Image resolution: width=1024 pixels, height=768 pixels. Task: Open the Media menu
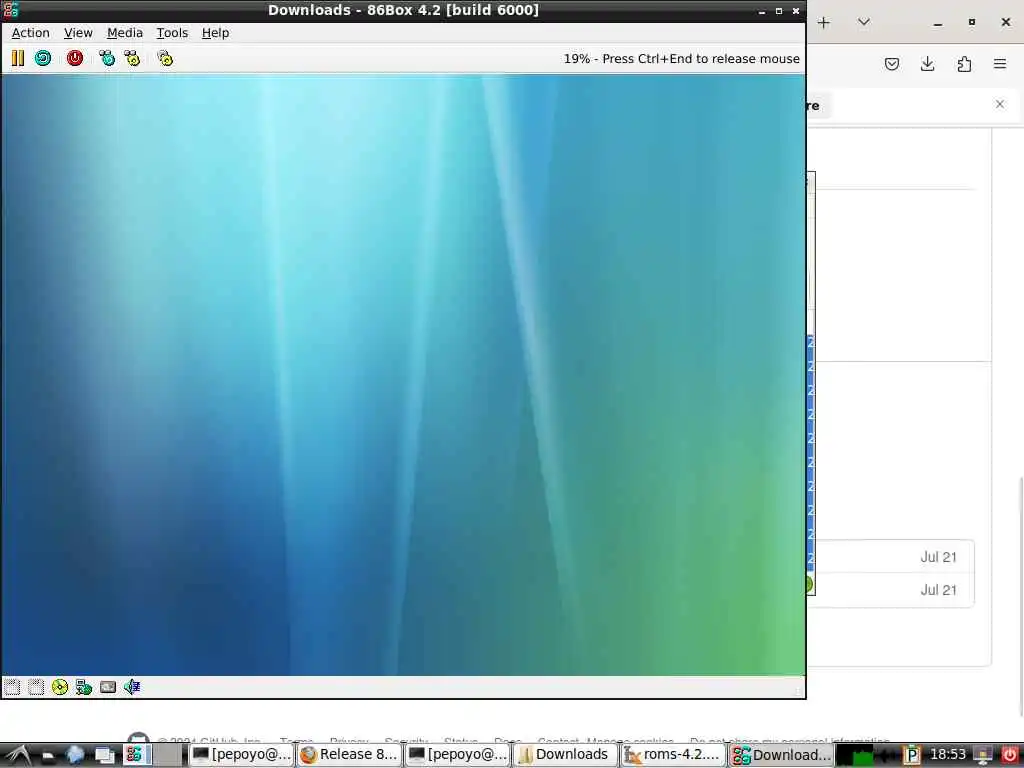(x=125, y=33)
